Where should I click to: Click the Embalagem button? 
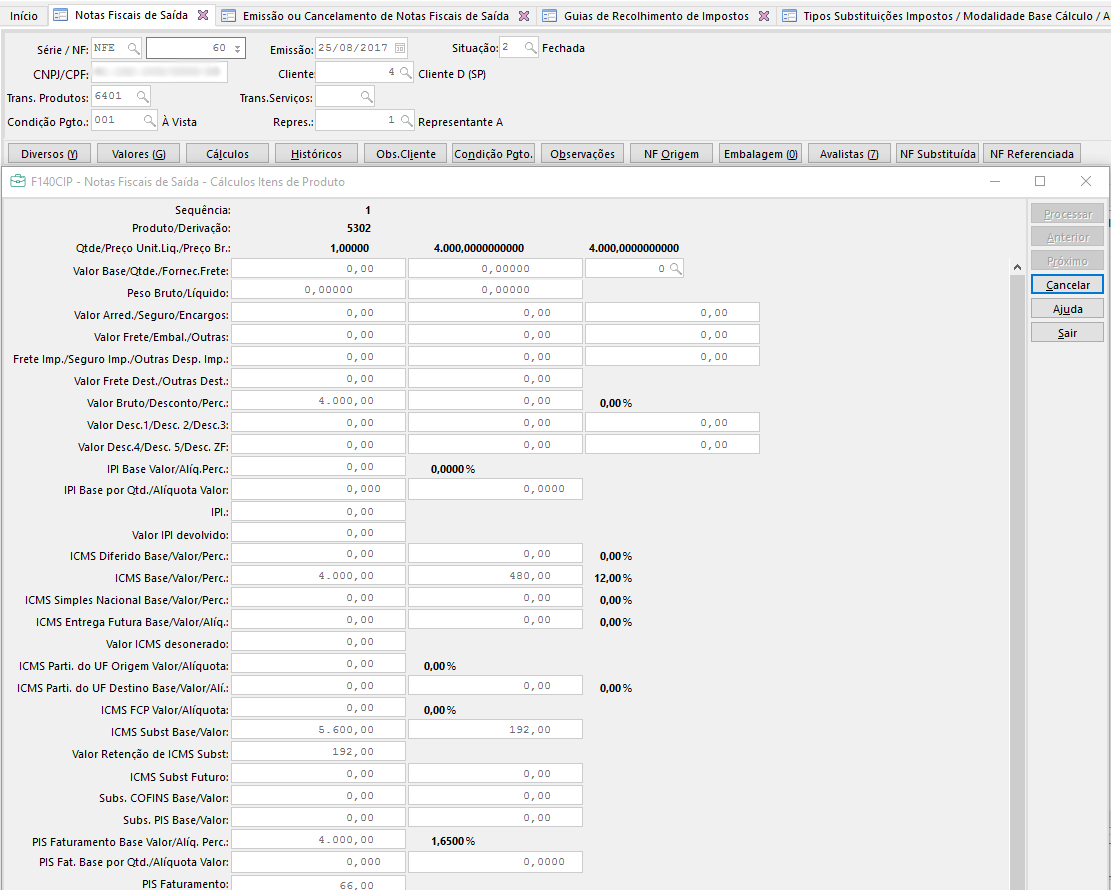coord(760,154)
